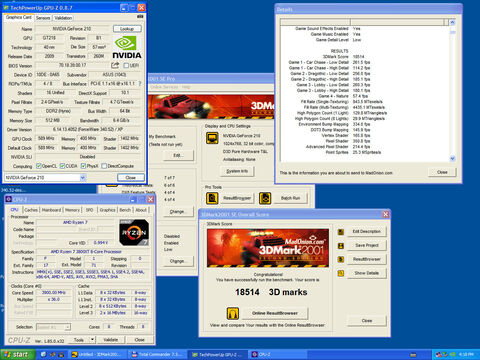480x360 pixels.
Task: Open the GPU selection dropdown in GPU-Z
Action: [82, 178]
